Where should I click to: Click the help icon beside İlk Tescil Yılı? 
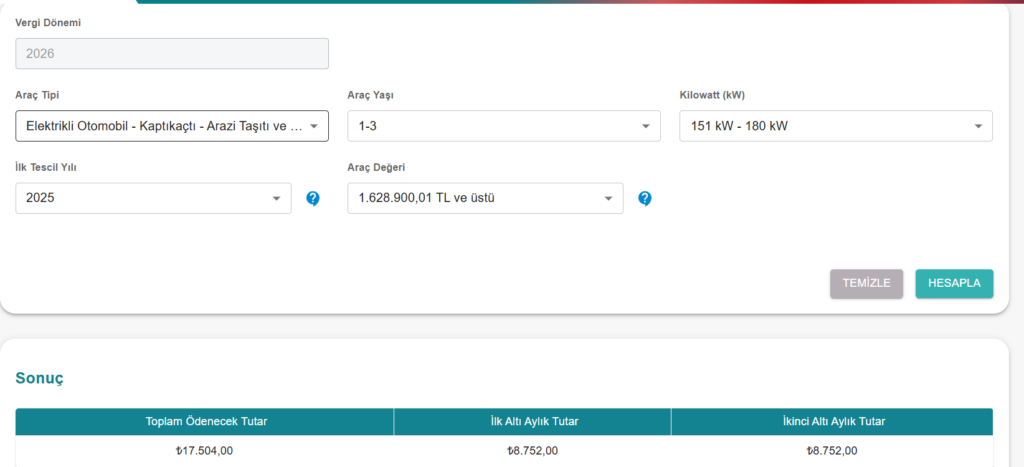313,199
